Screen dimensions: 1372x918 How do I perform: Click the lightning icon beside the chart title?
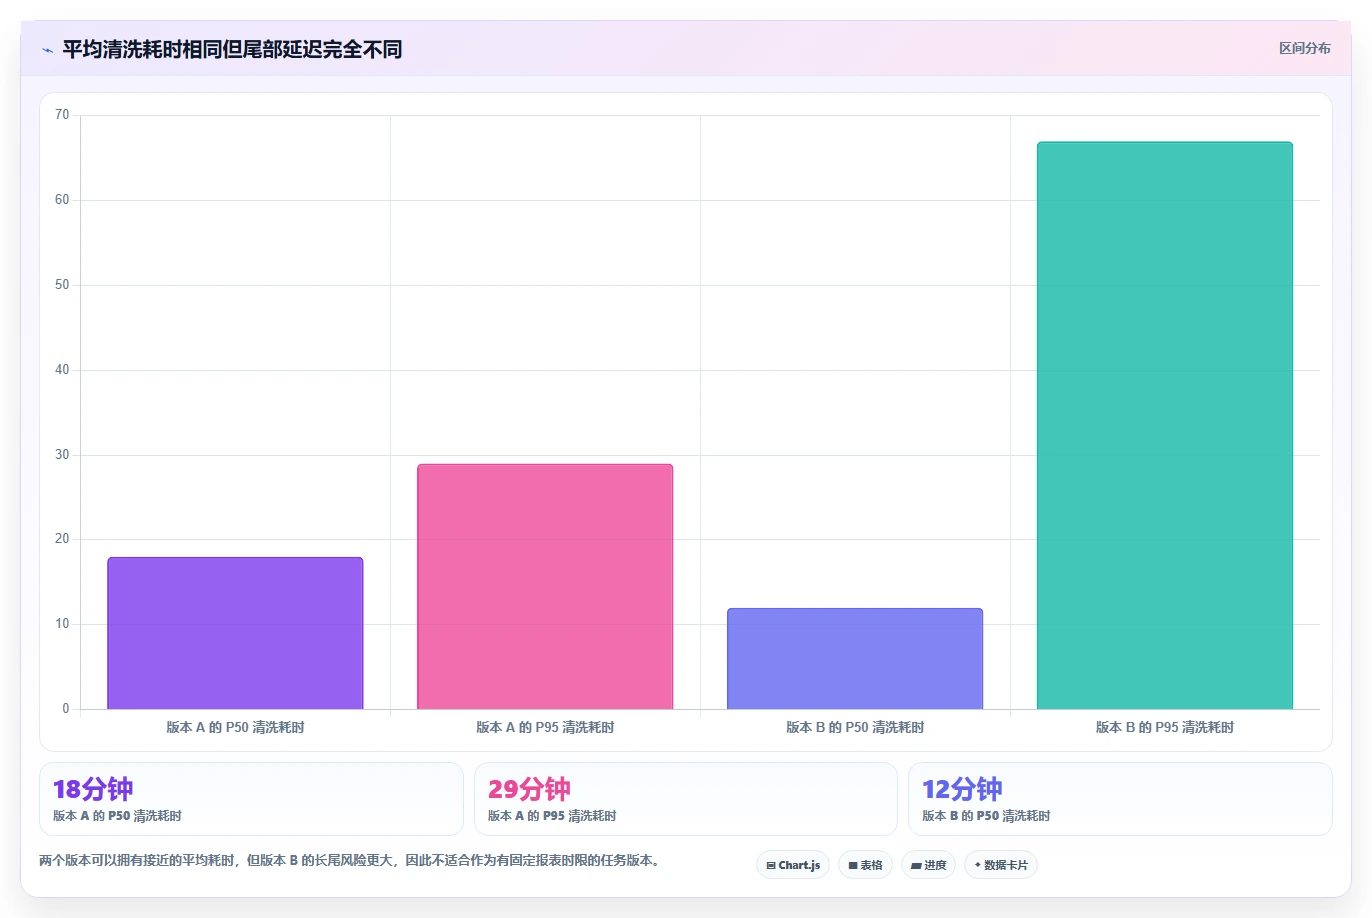point(47,50)
